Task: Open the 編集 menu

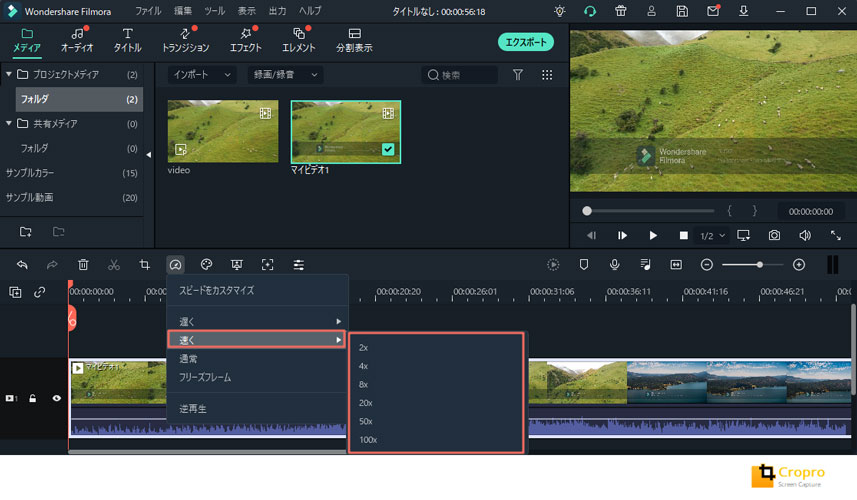Action: [183, 11]
